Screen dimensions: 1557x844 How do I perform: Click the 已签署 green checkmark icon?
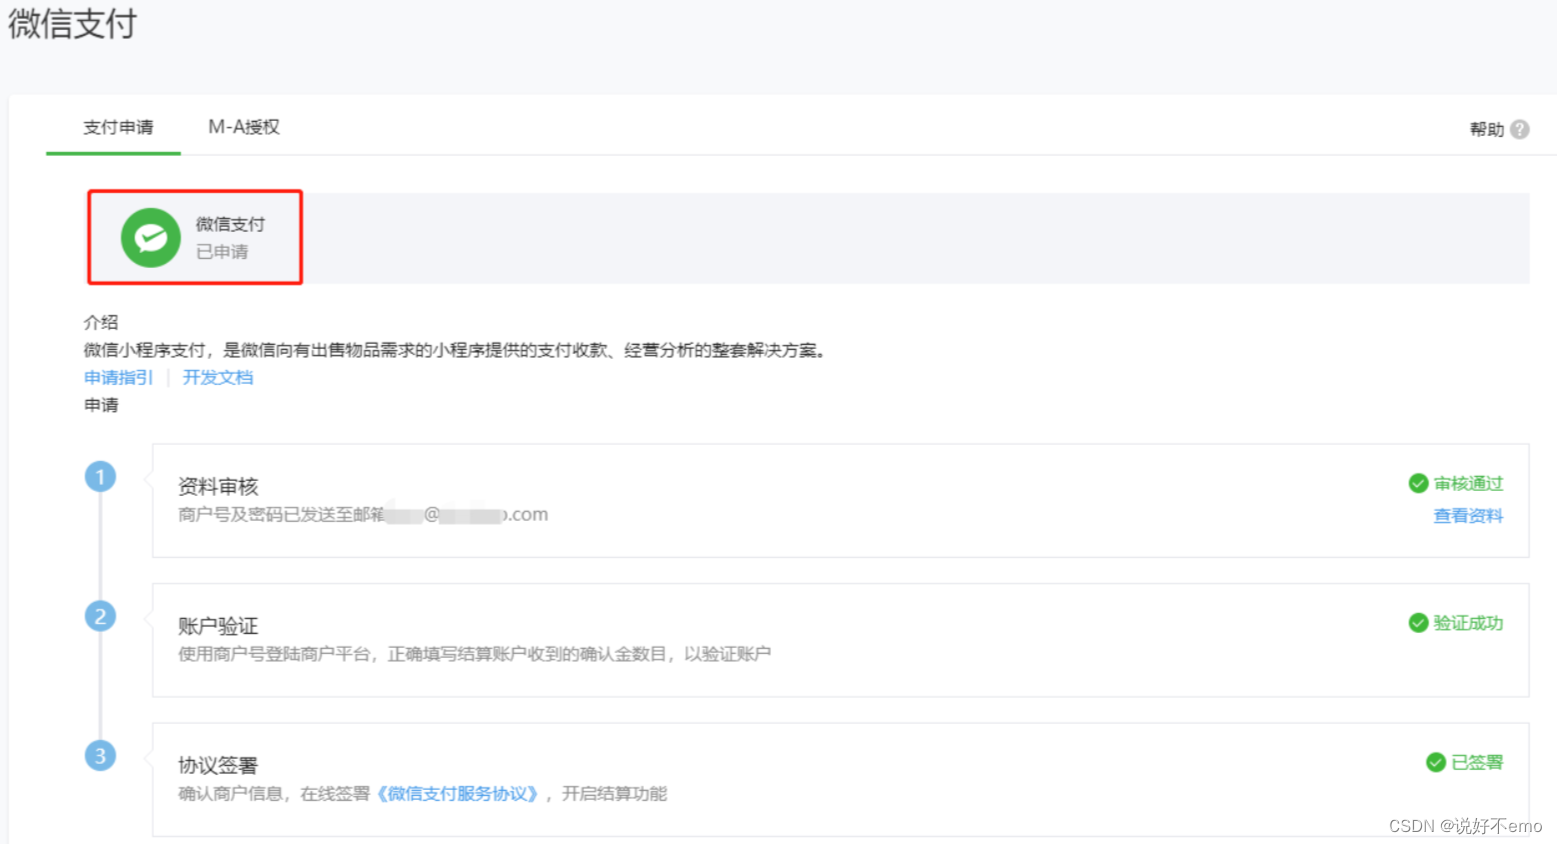[1436, 762]
